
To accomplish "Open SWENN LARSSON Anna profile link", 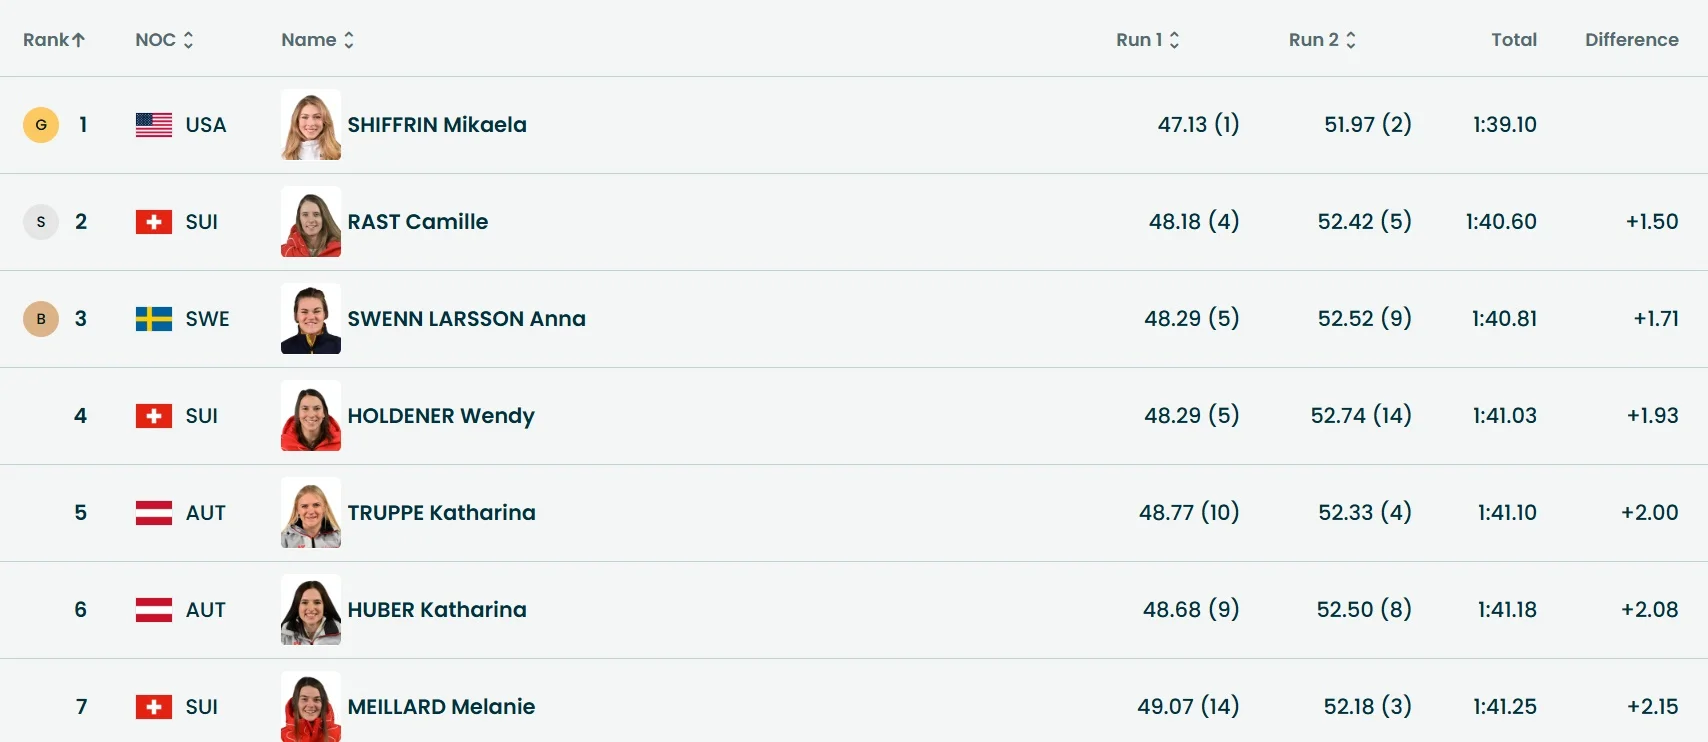I will [x=466, y=319].
